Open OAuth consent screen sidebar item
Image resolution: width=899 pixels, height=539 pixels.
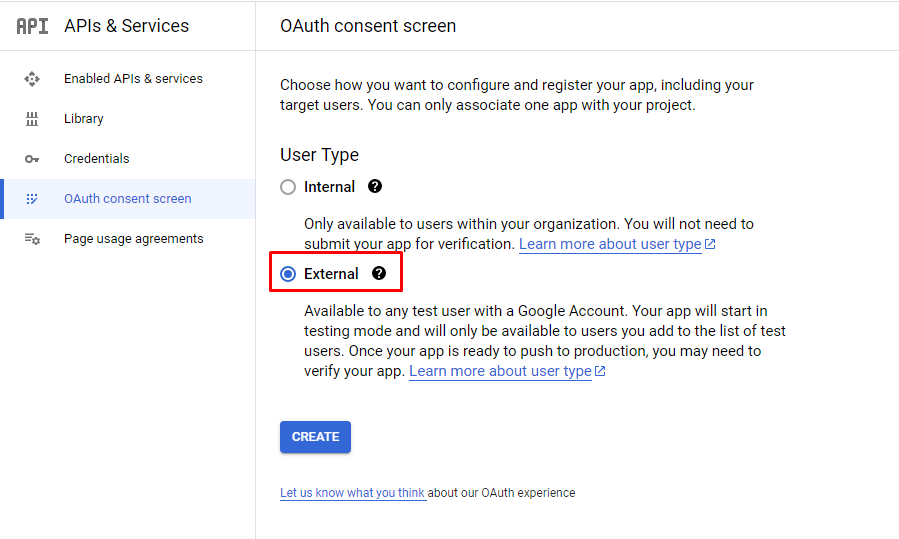pos(128,199)
